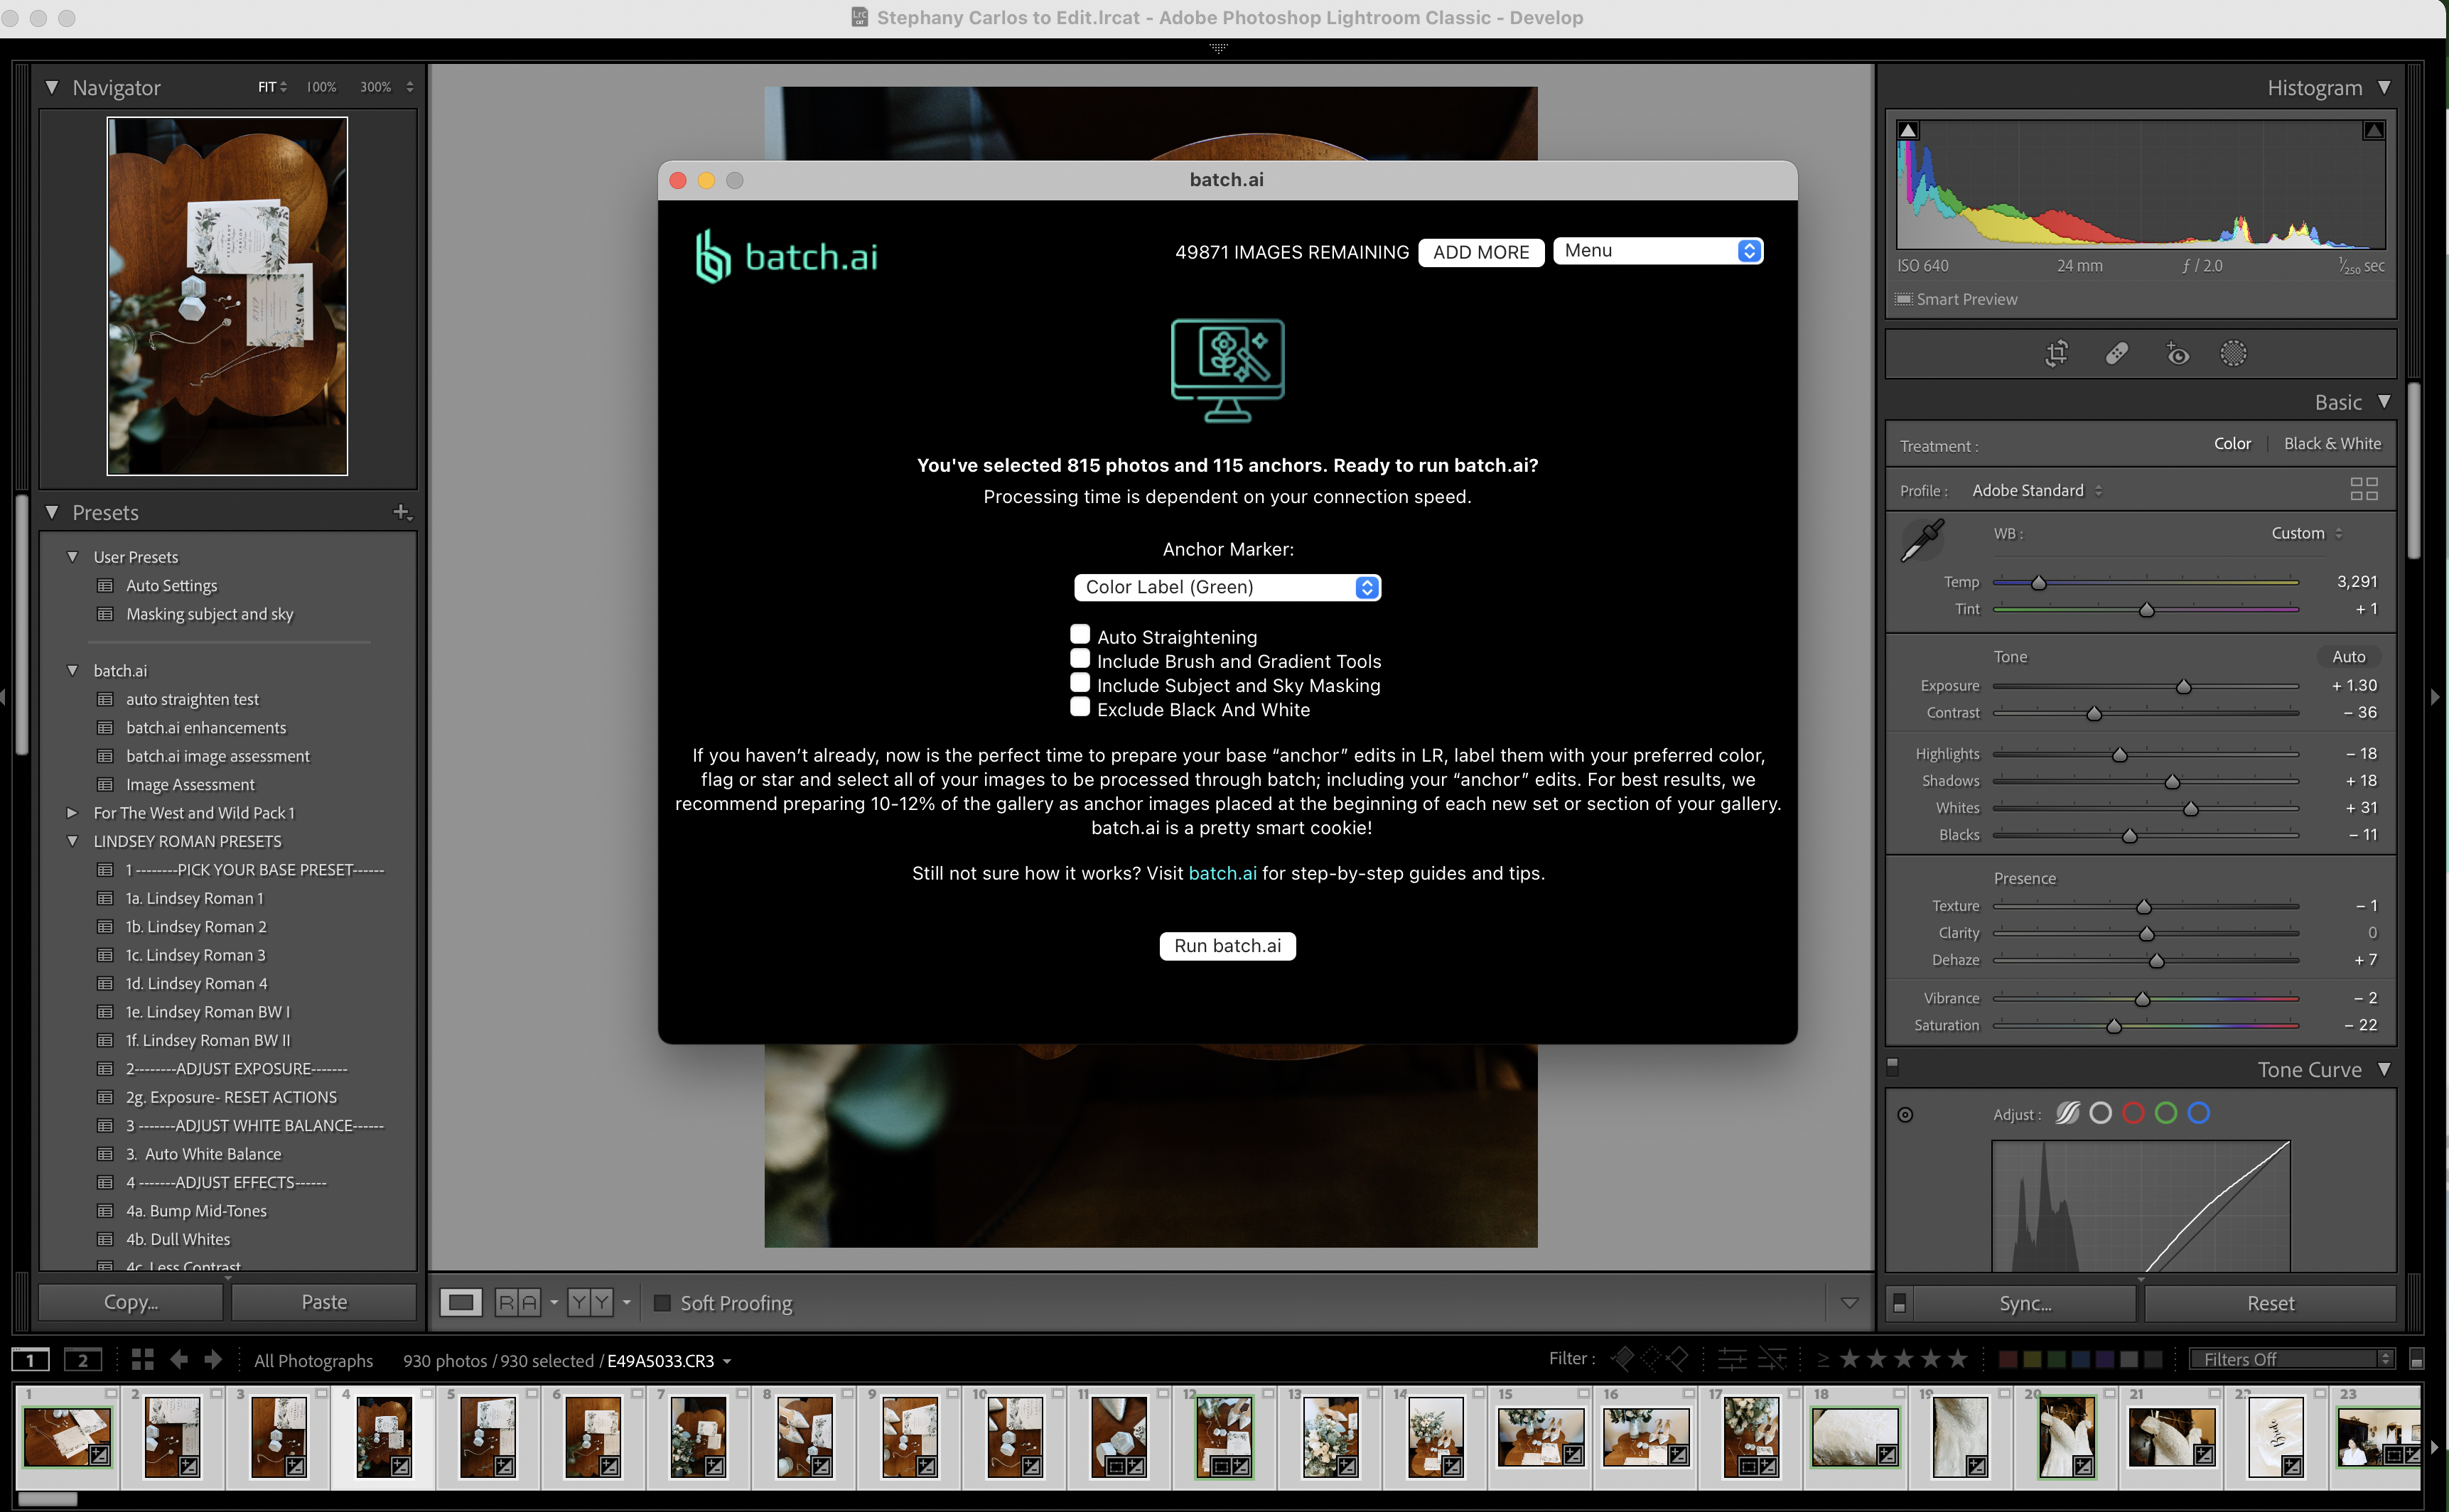Set Navigator zoom to 100%

point(321,87)
